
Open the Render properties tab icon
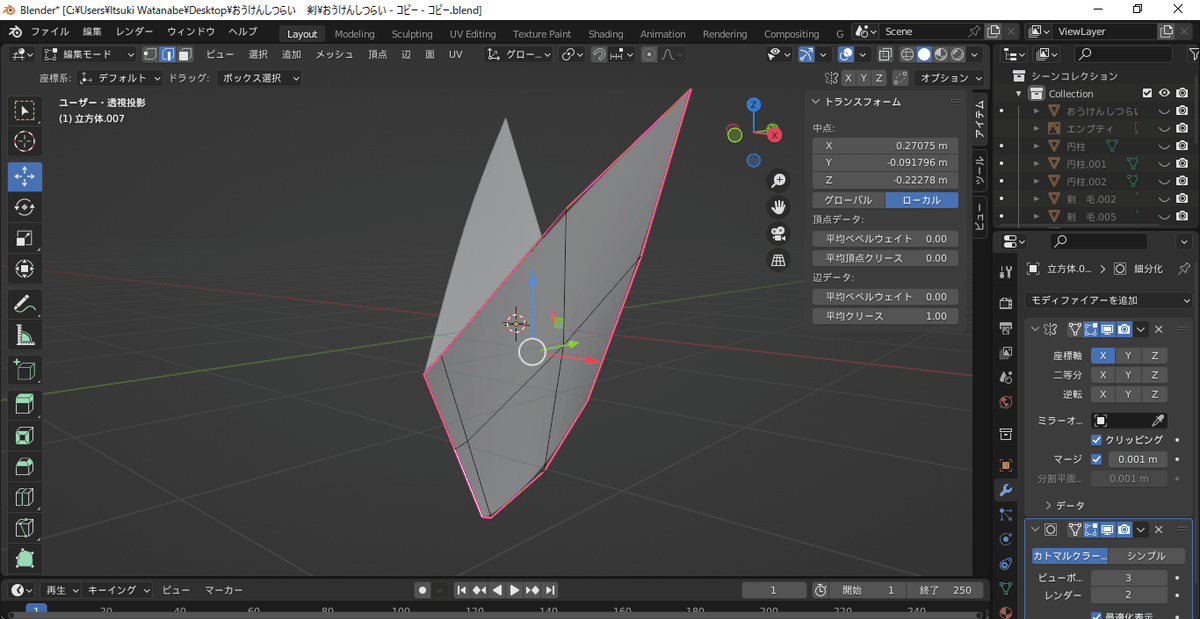pyautogui.click(x=1006, y=303)
